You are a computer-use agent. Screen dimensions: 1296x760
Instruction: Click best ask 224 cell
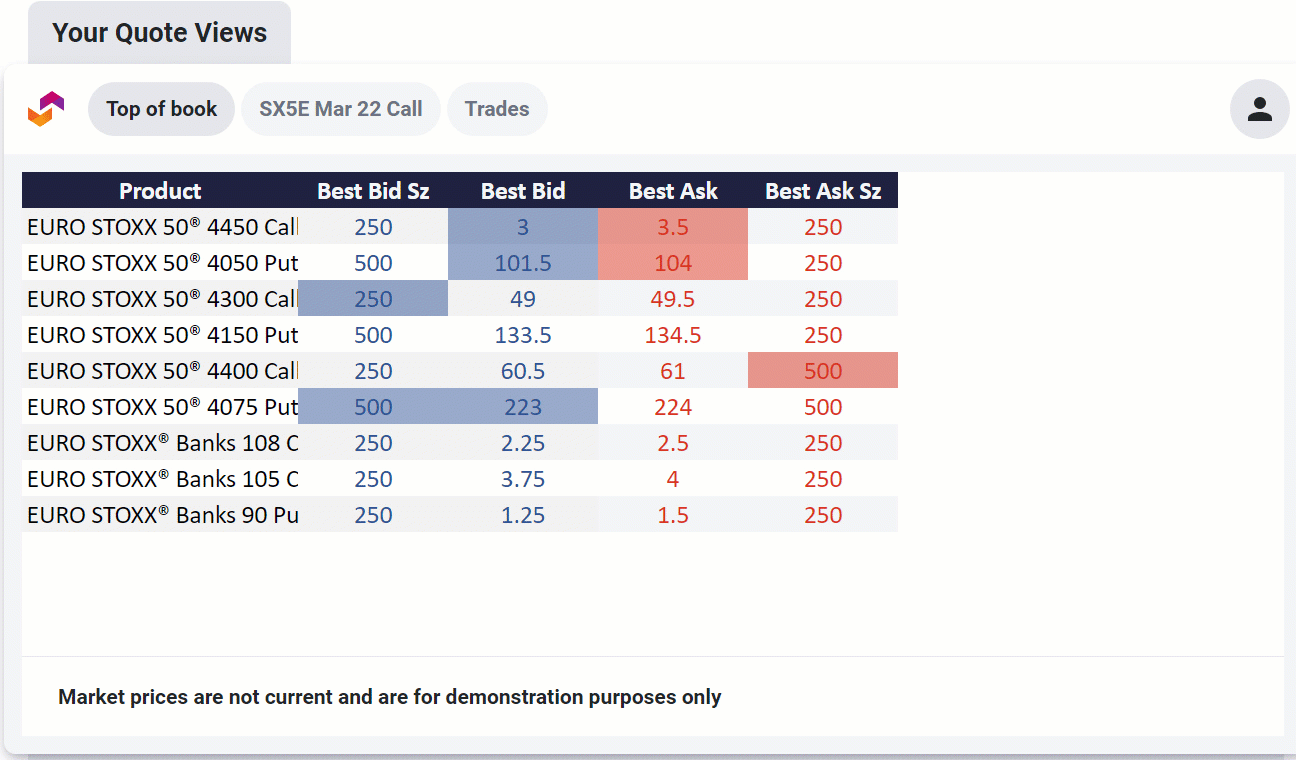point(673,407)
